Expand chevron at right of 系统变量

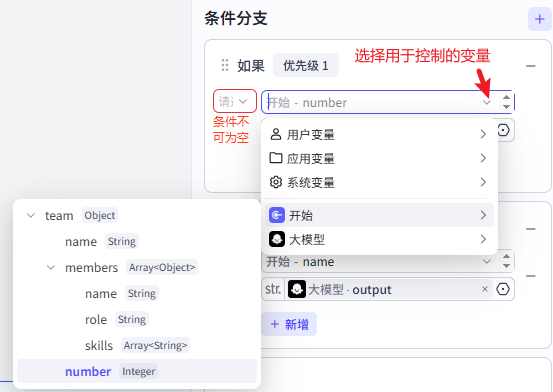tap(483, 182)
